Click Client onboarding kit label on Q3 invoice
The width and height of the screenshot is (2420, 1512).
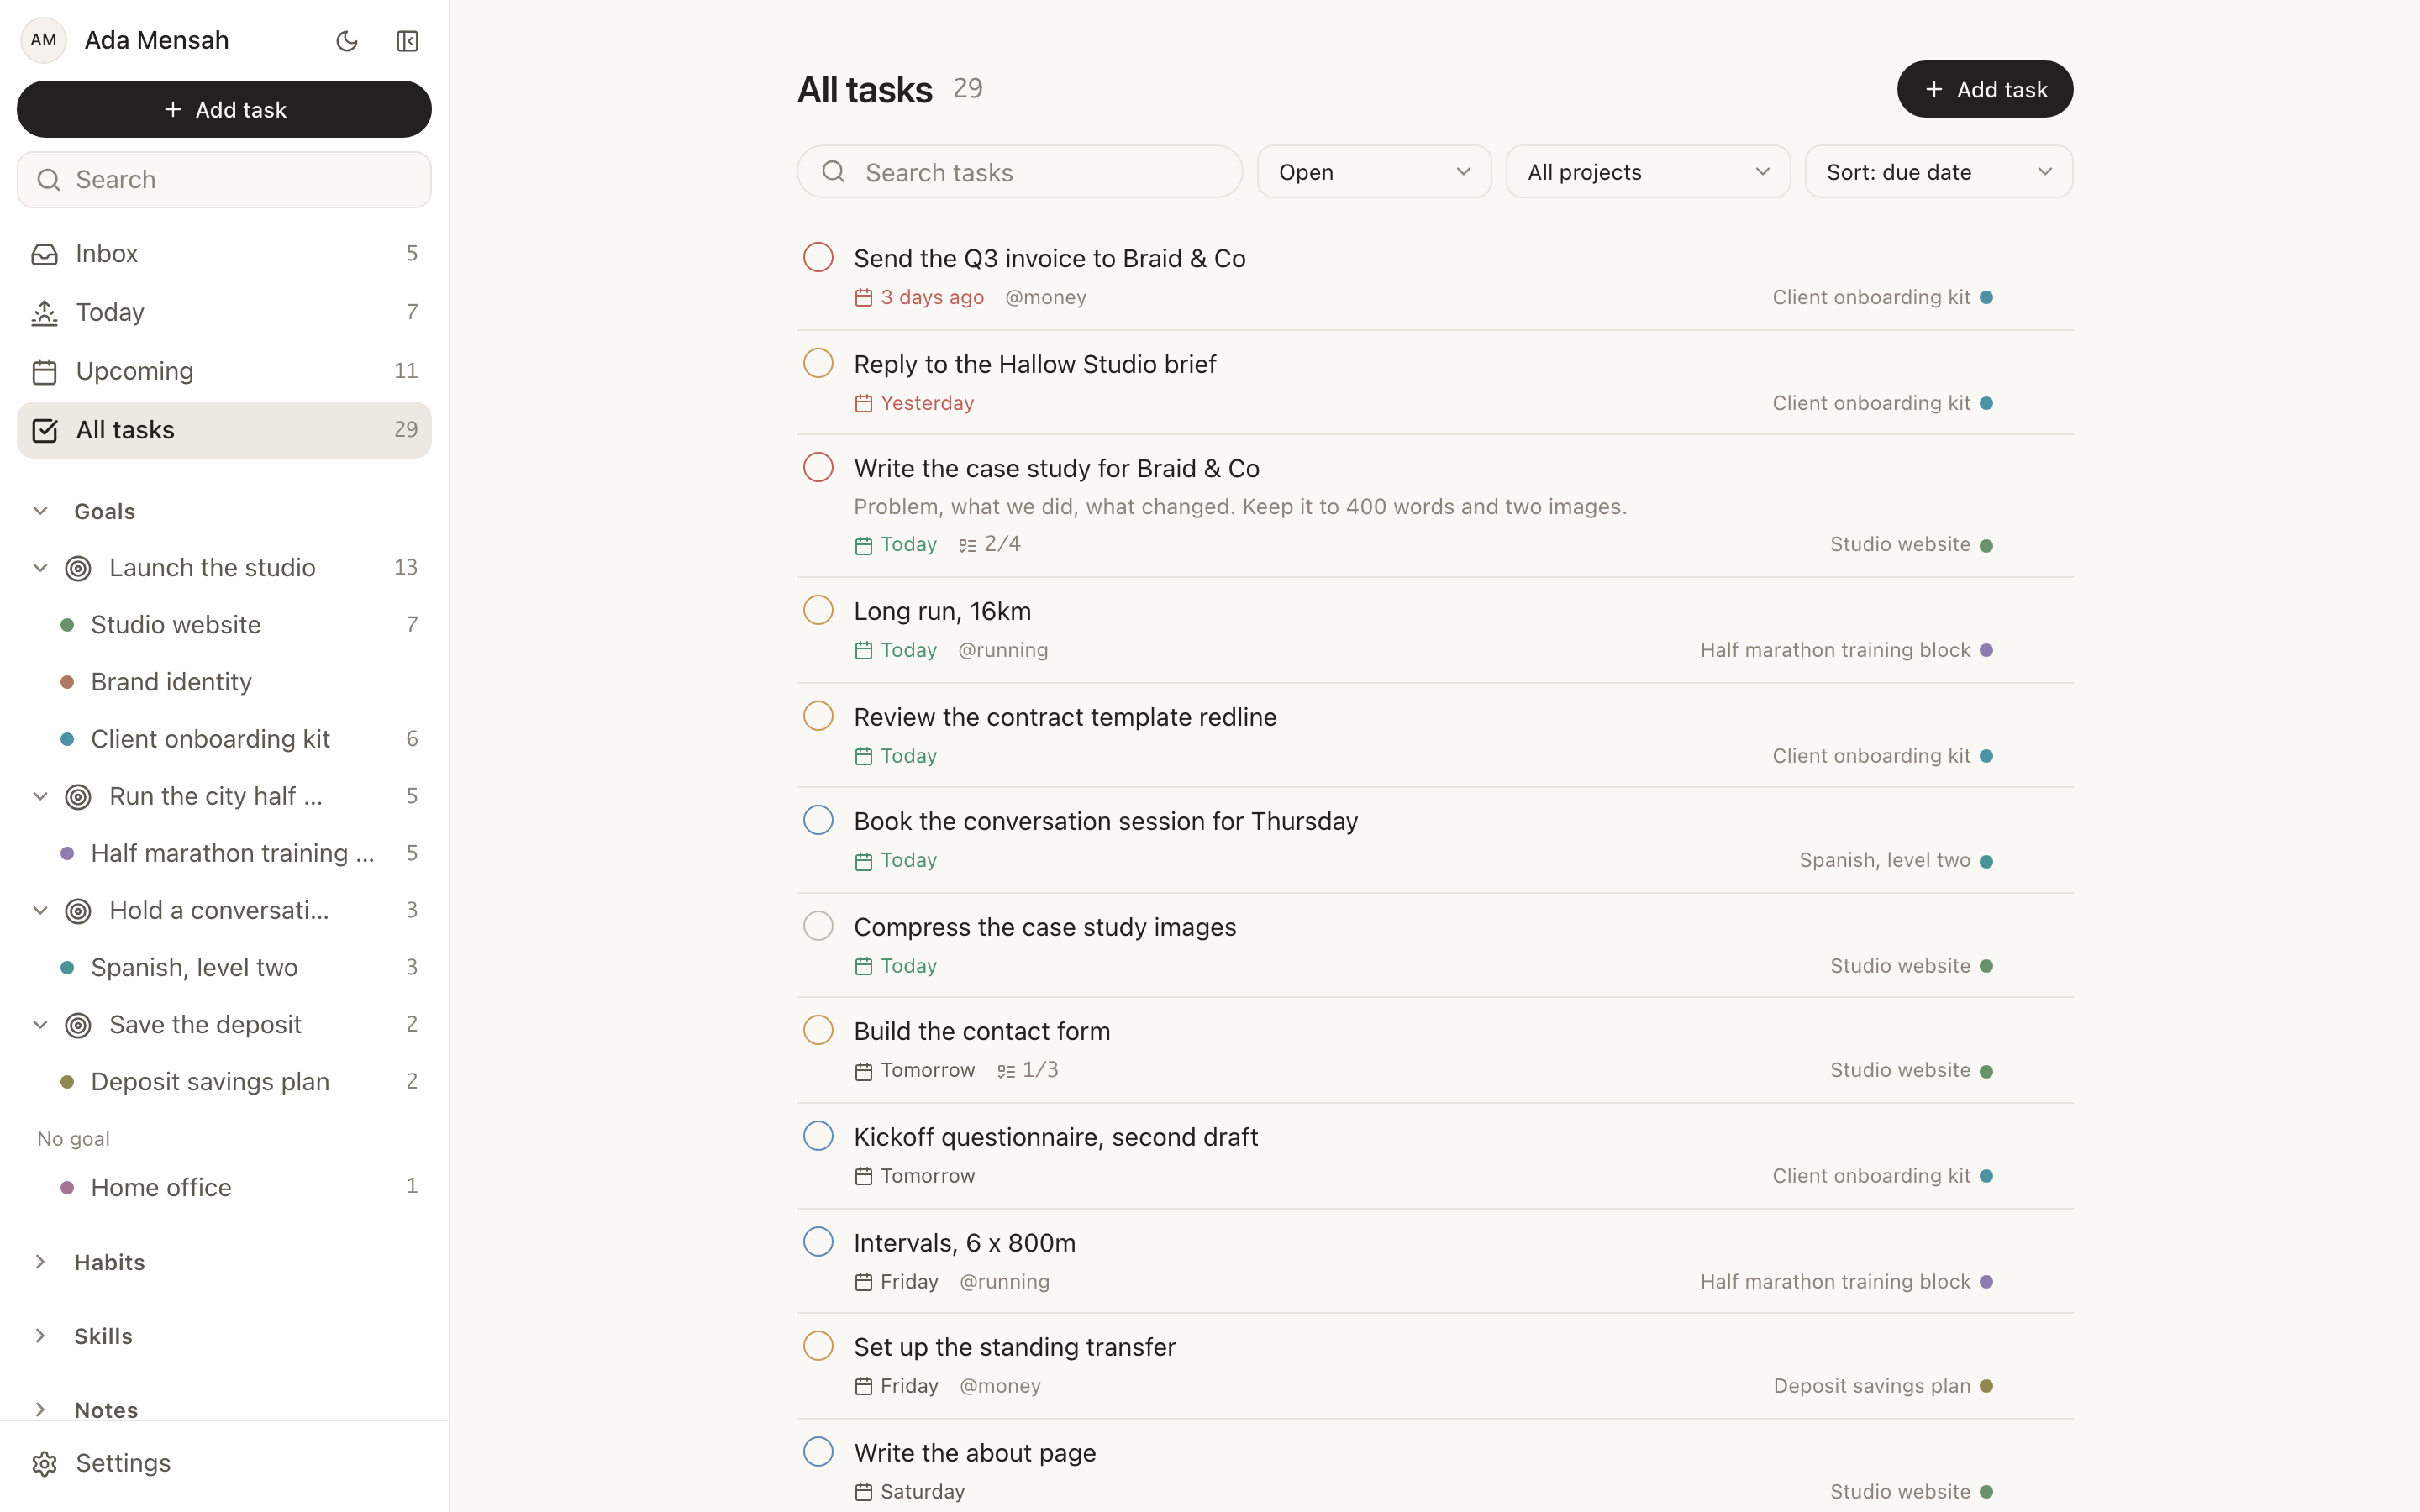tap(1871, 298)
